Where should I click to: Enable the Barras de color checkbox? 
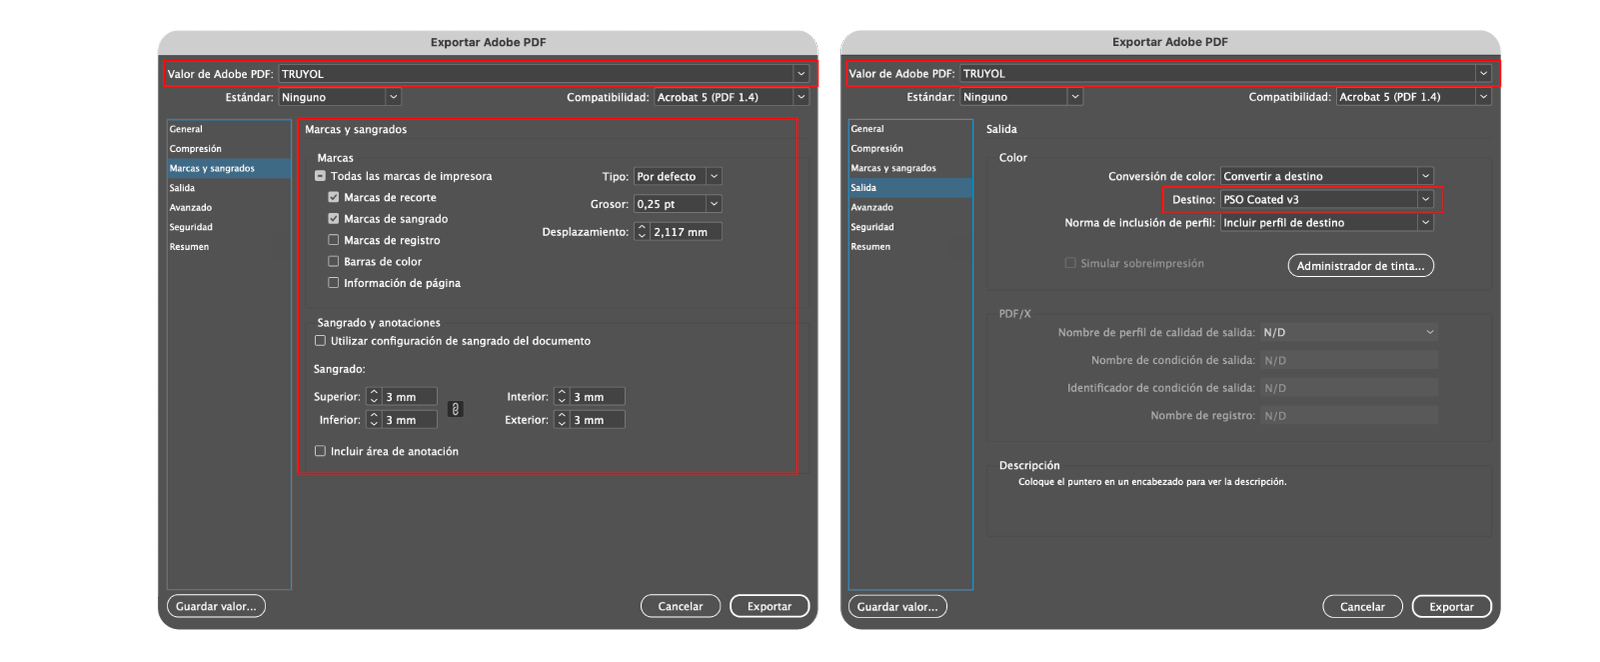334,261
